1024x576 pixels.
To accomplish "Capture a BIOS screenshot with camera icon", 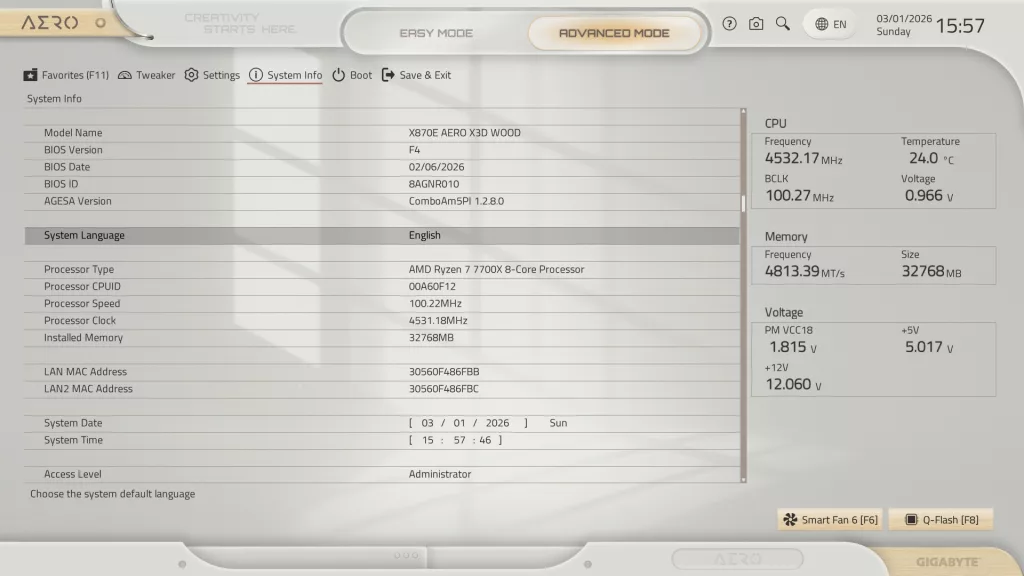I will (x=756, y=23).
